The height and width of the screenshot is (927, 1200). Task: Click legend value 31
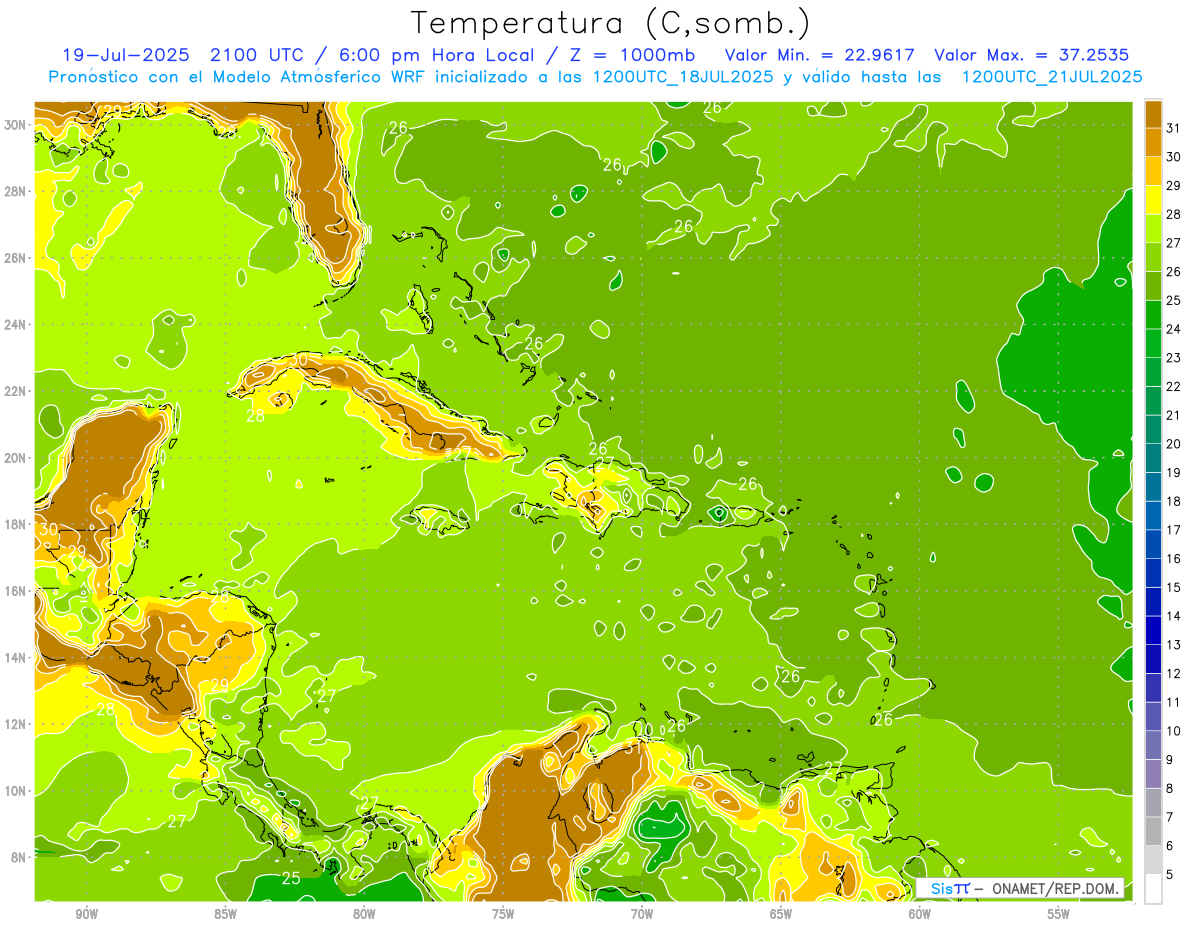pos(1174,128)
